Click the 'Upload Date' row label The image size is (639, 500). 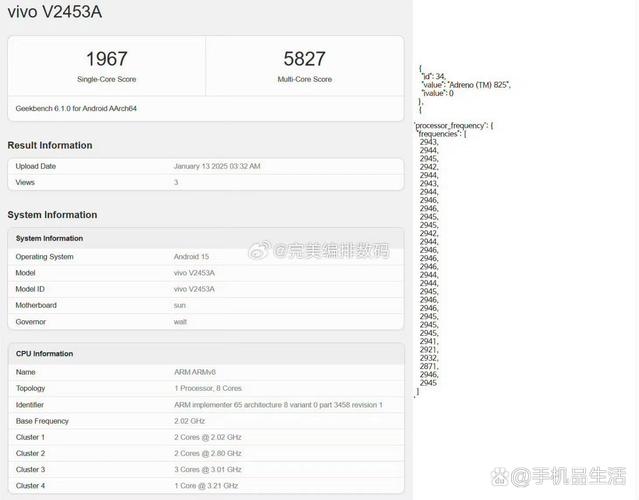36,166
